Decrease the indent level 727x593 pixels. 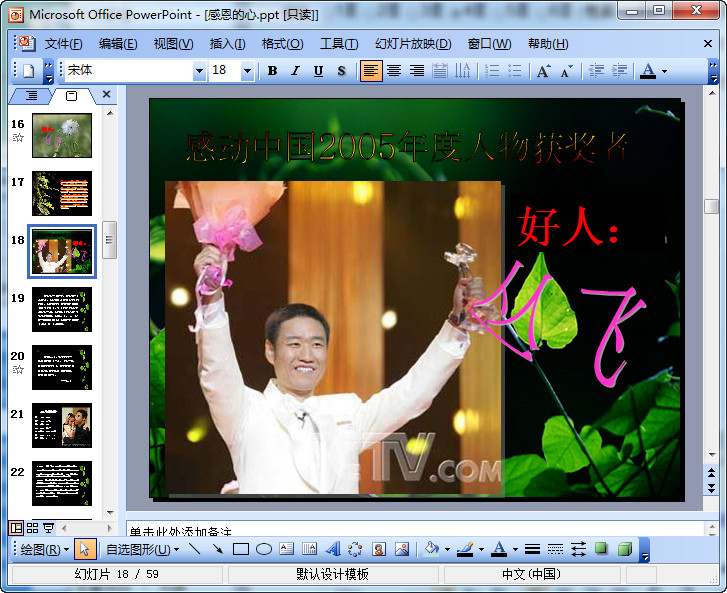tap(596, 71)
